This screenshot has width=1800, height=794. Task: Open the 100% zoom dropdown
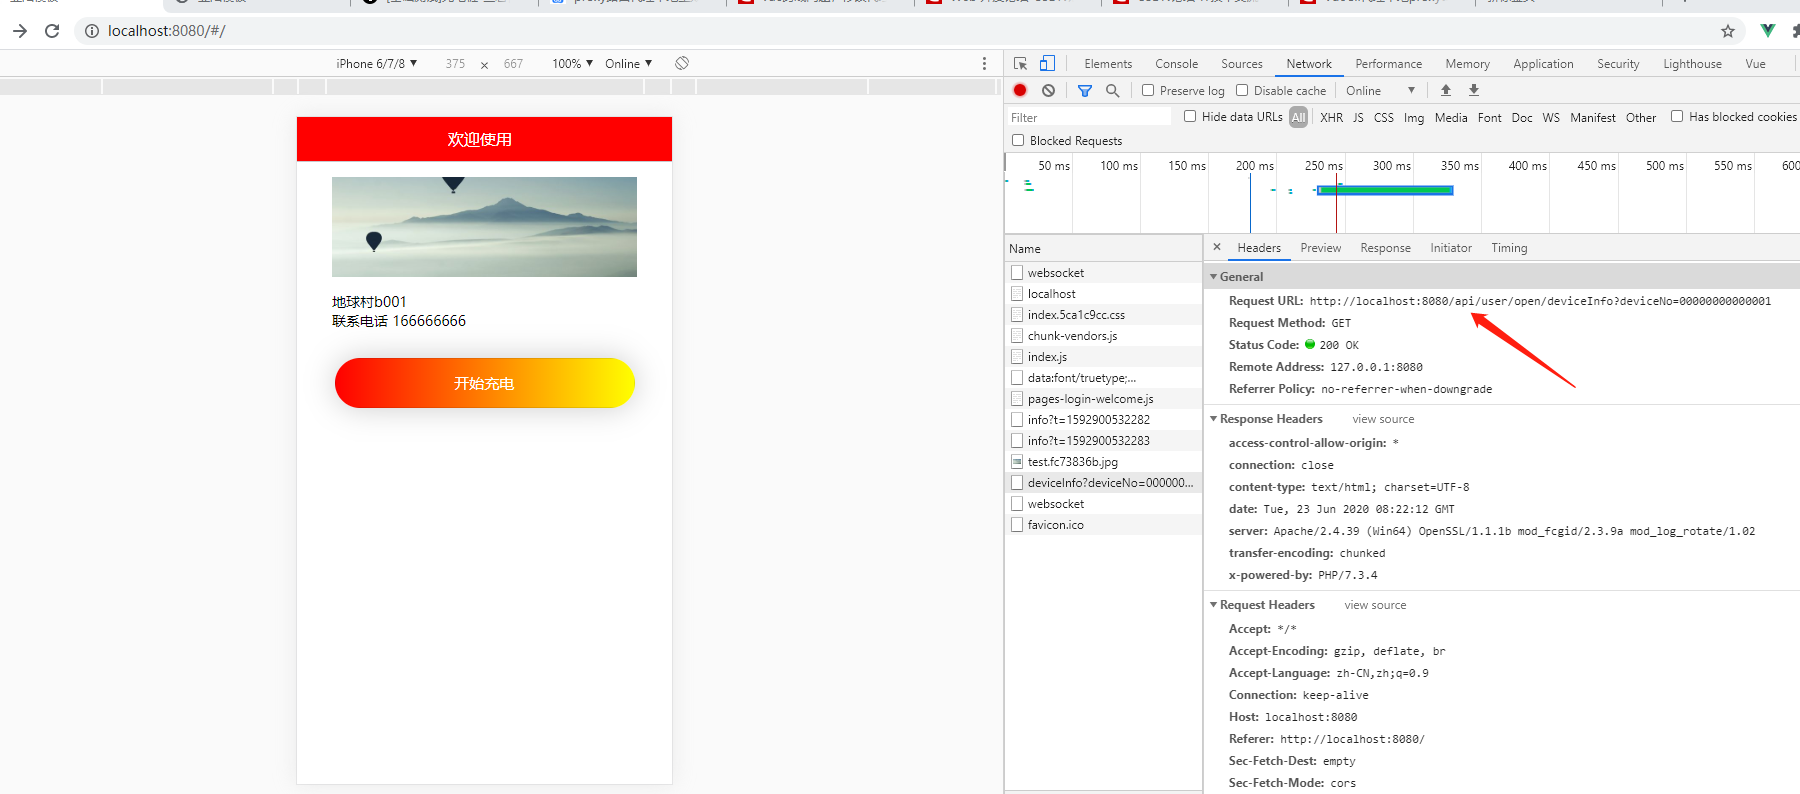[x=573, y=63]
